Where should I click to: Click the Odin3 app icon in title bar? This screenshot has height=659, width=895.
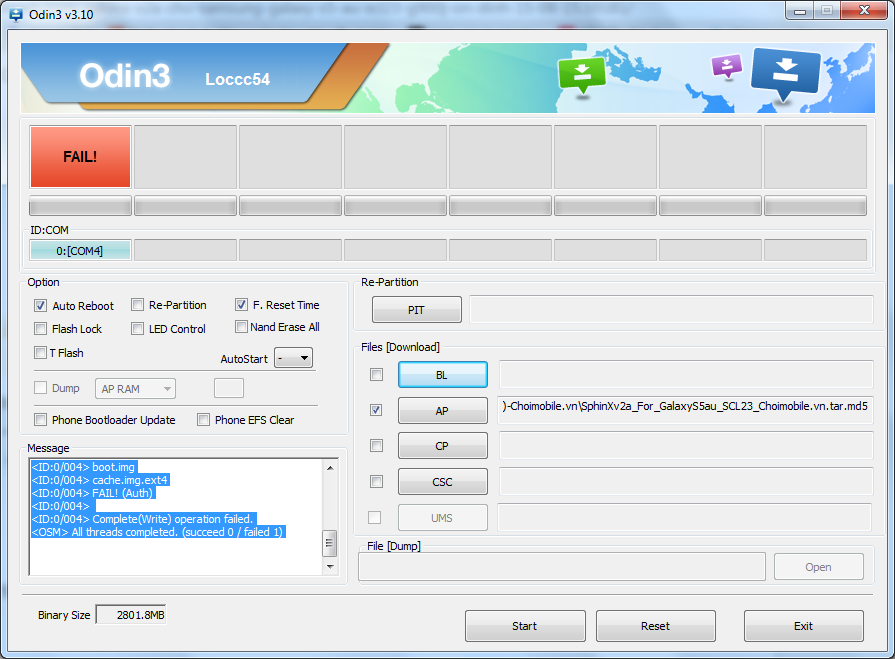(16, 15)
